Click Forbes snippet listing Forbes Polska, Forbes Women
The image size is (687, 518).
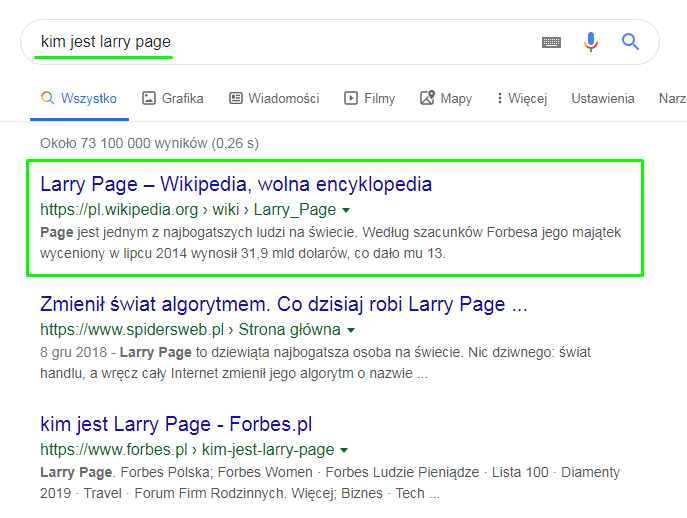tap(330, 483)
